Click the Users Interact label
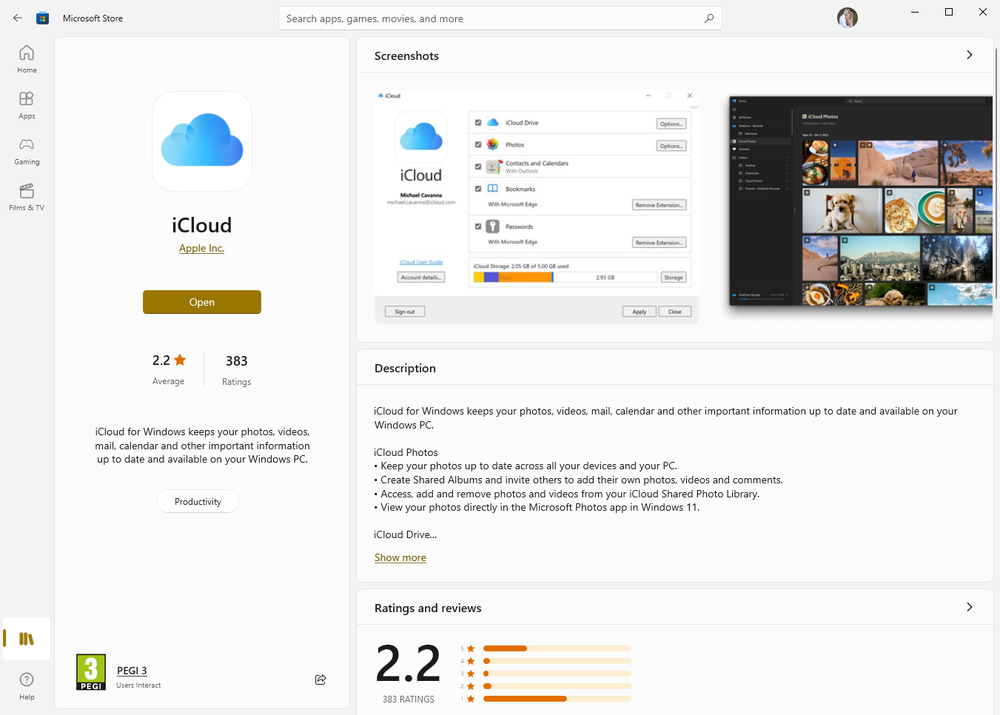 point(138,685)
